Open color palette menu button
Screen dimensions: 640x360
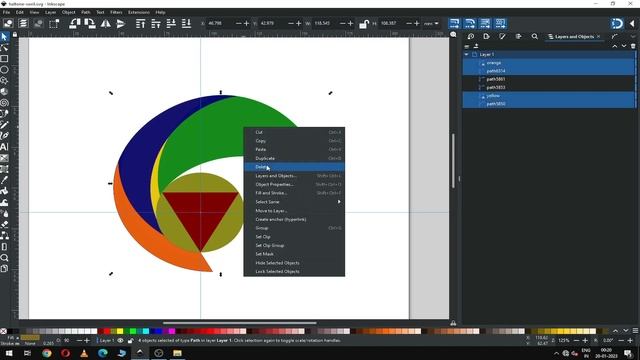635,331
